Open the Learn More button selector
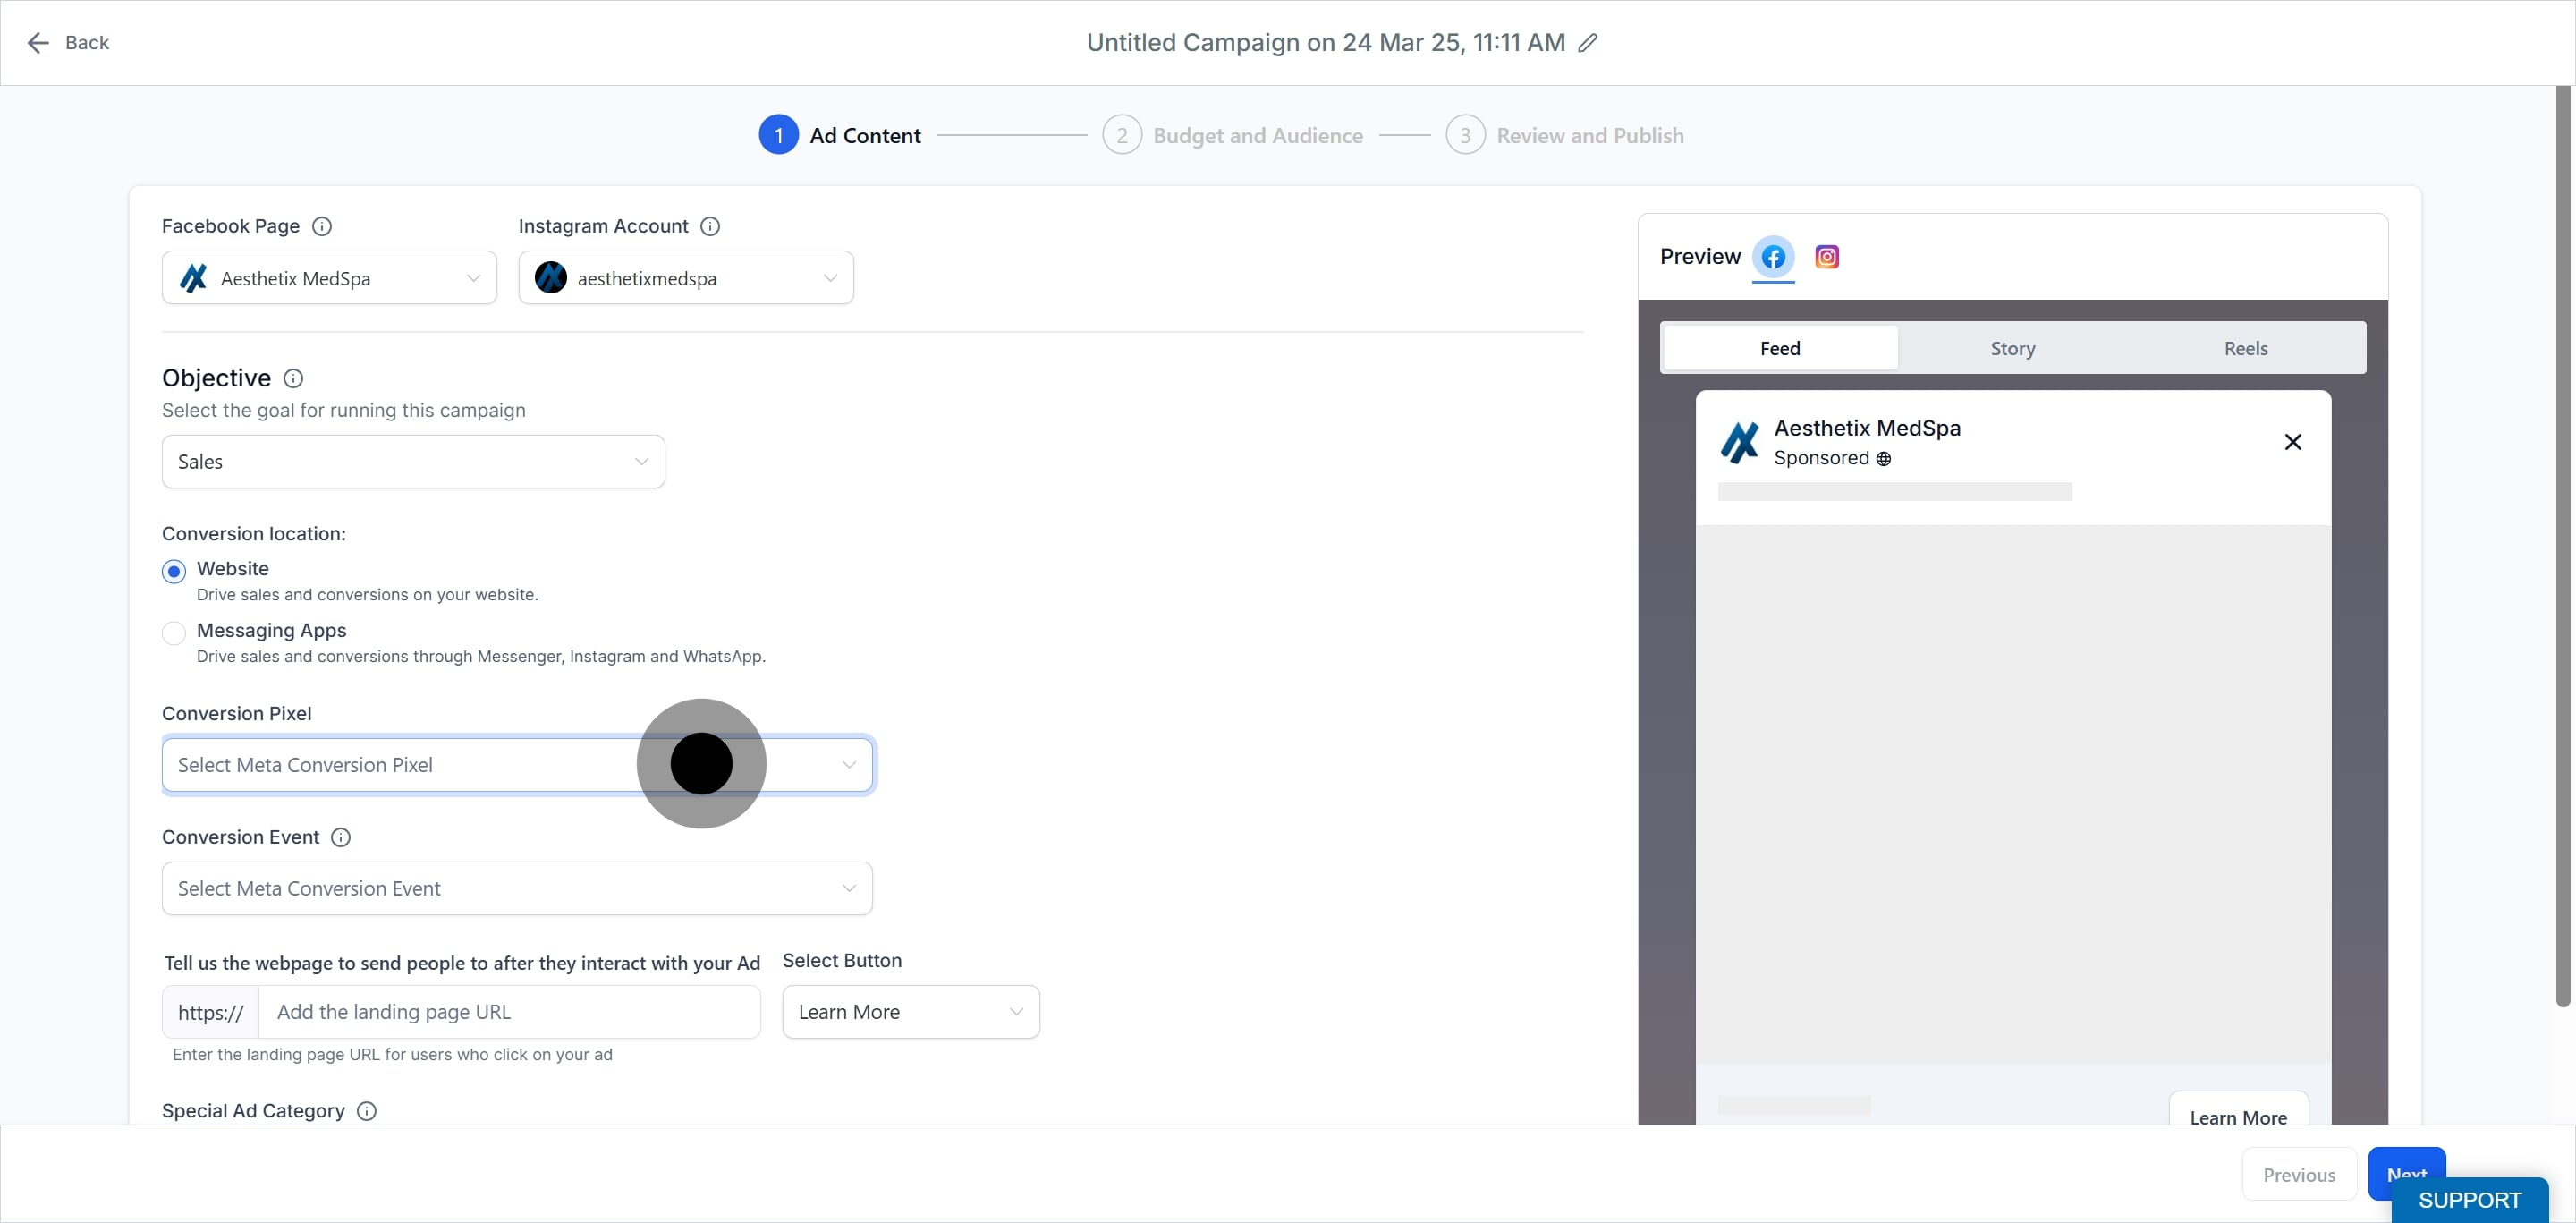The width and height of the screenshot is (2576, 1223). point(911,1012)
